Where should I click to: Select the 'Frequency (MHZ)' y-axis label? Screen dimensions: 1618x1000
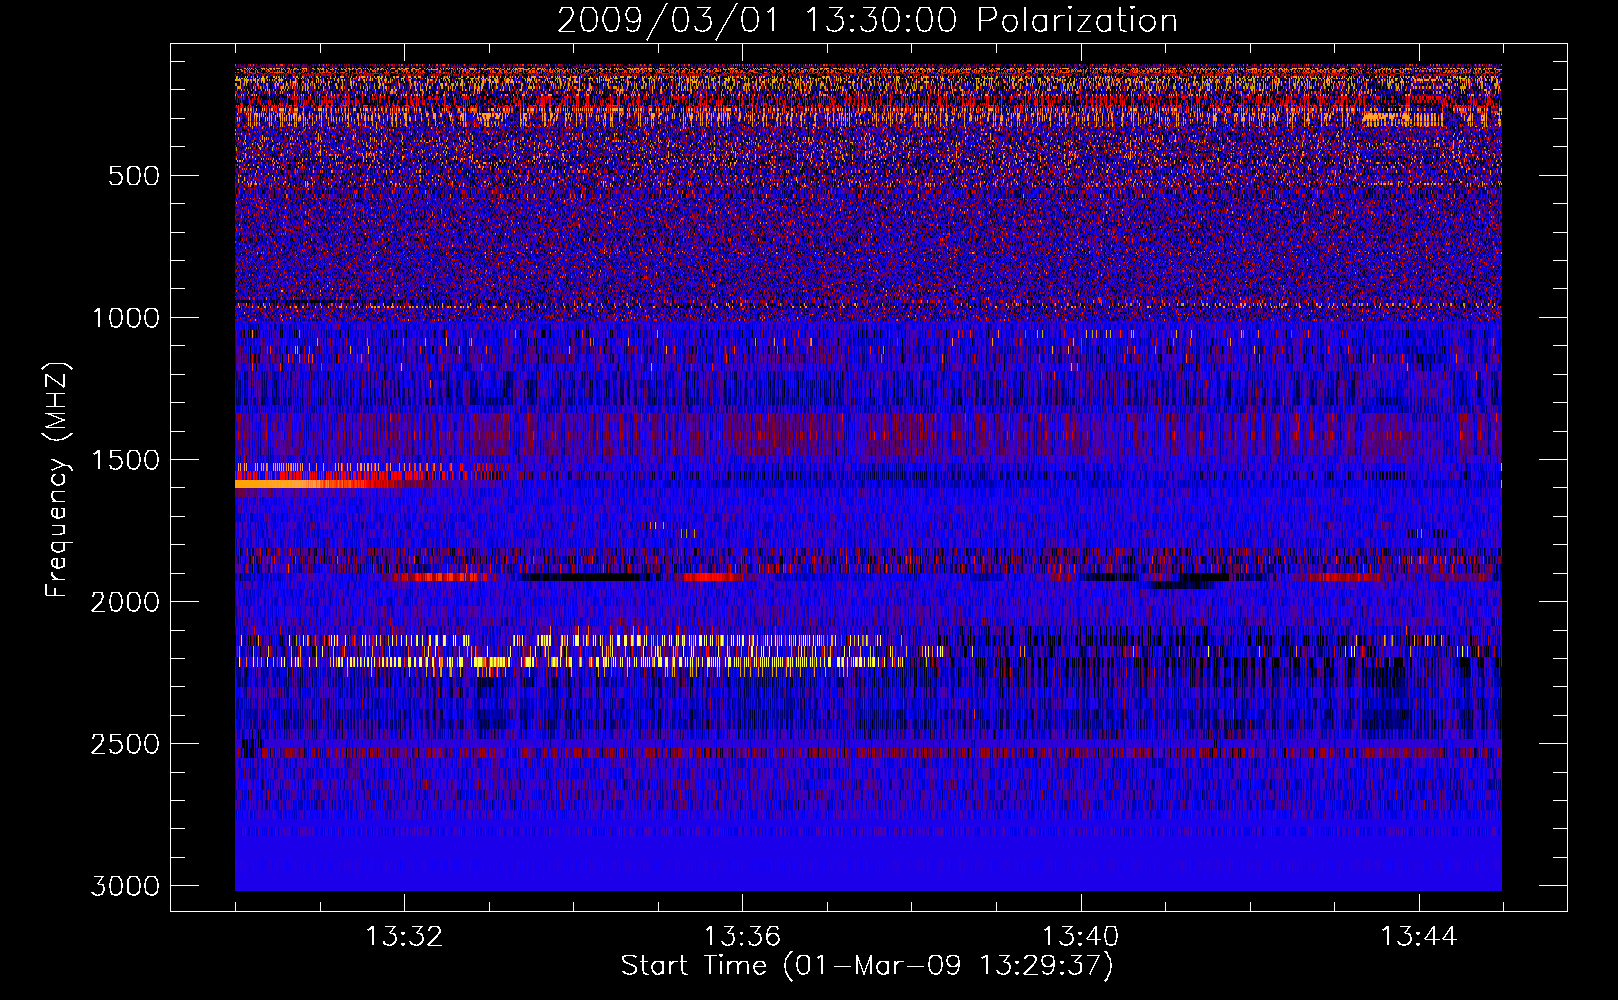(x=56, y=479)
